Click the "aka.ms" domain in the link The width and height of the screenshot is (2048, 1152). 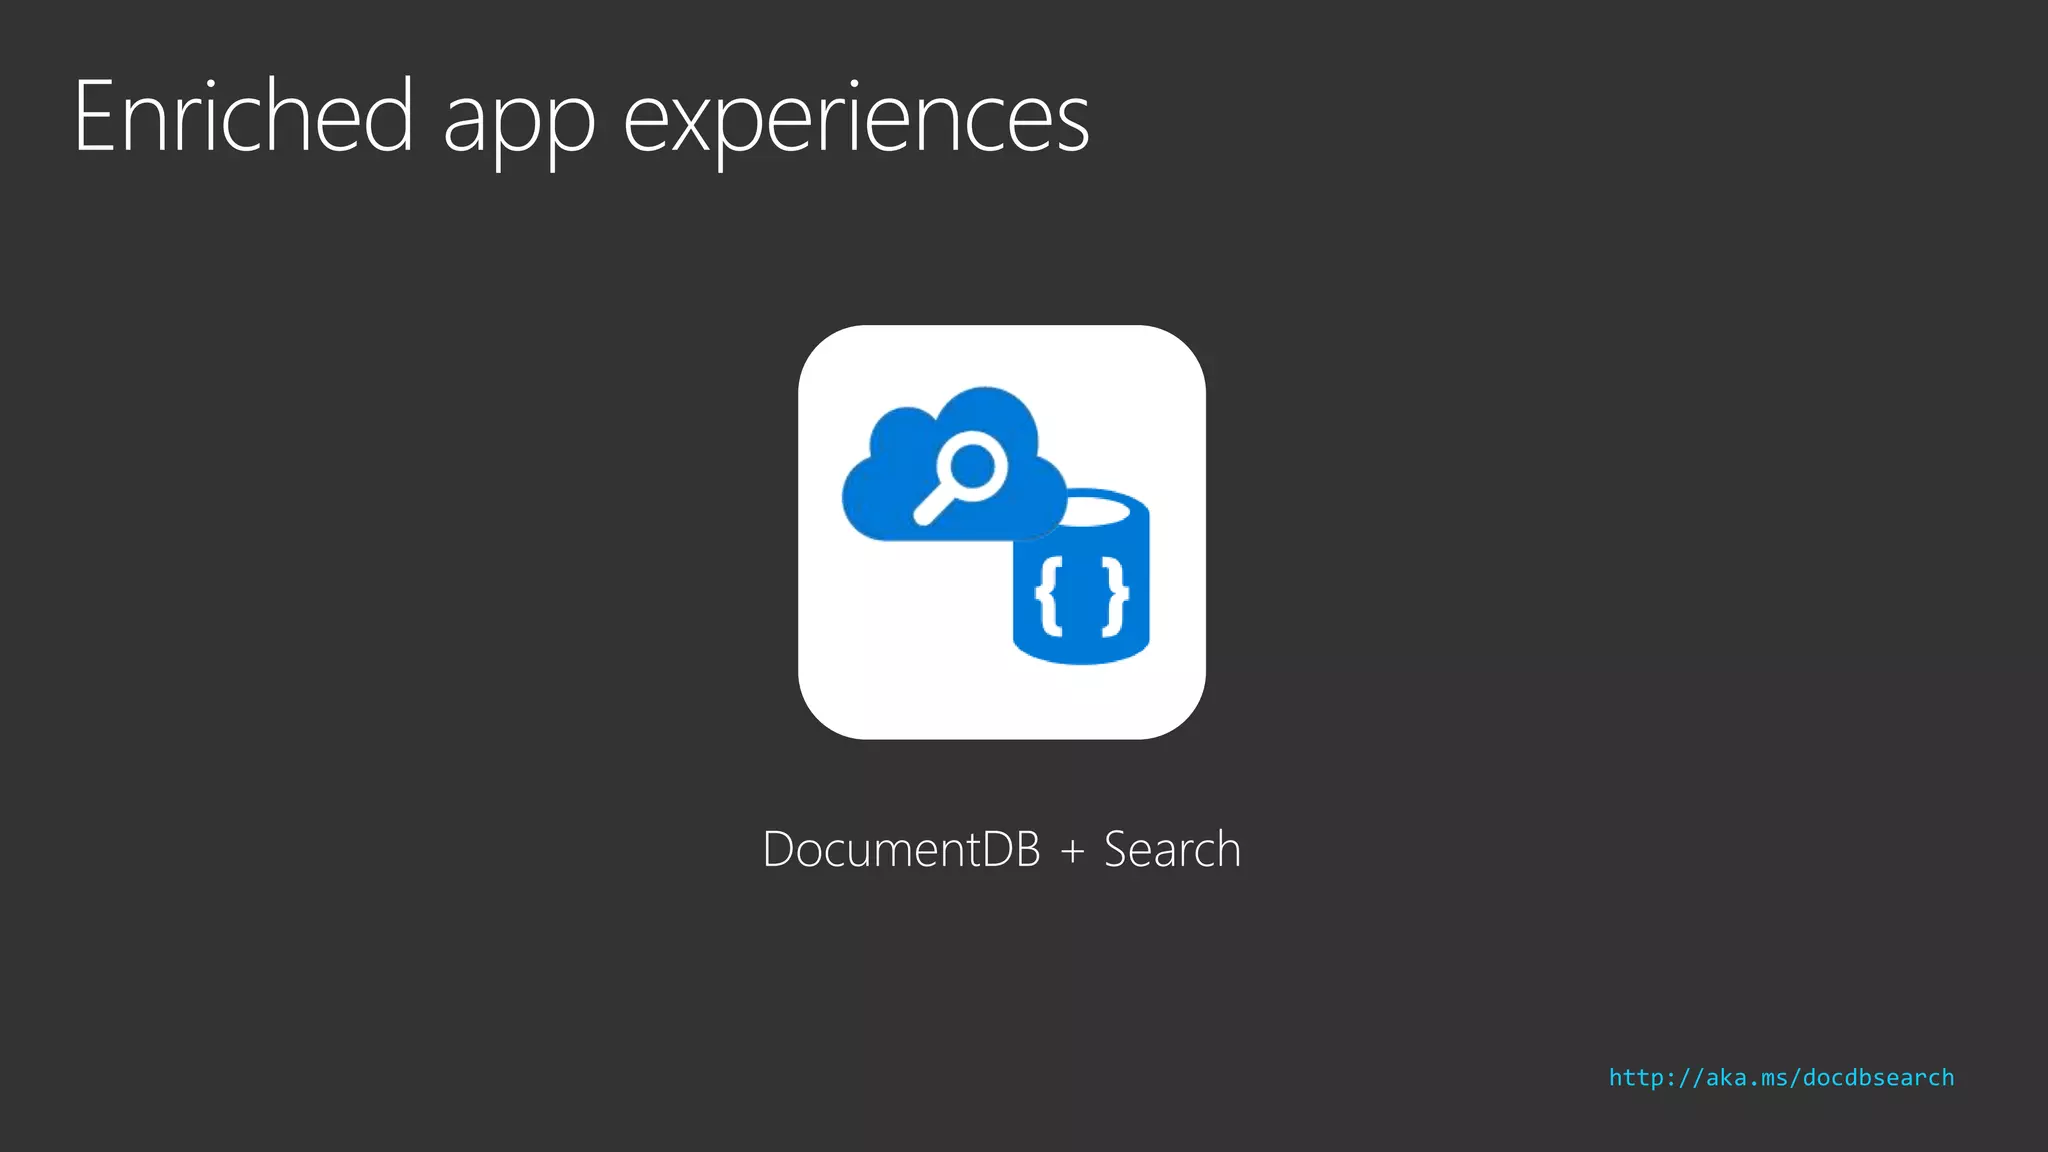pos(1747,1078)
